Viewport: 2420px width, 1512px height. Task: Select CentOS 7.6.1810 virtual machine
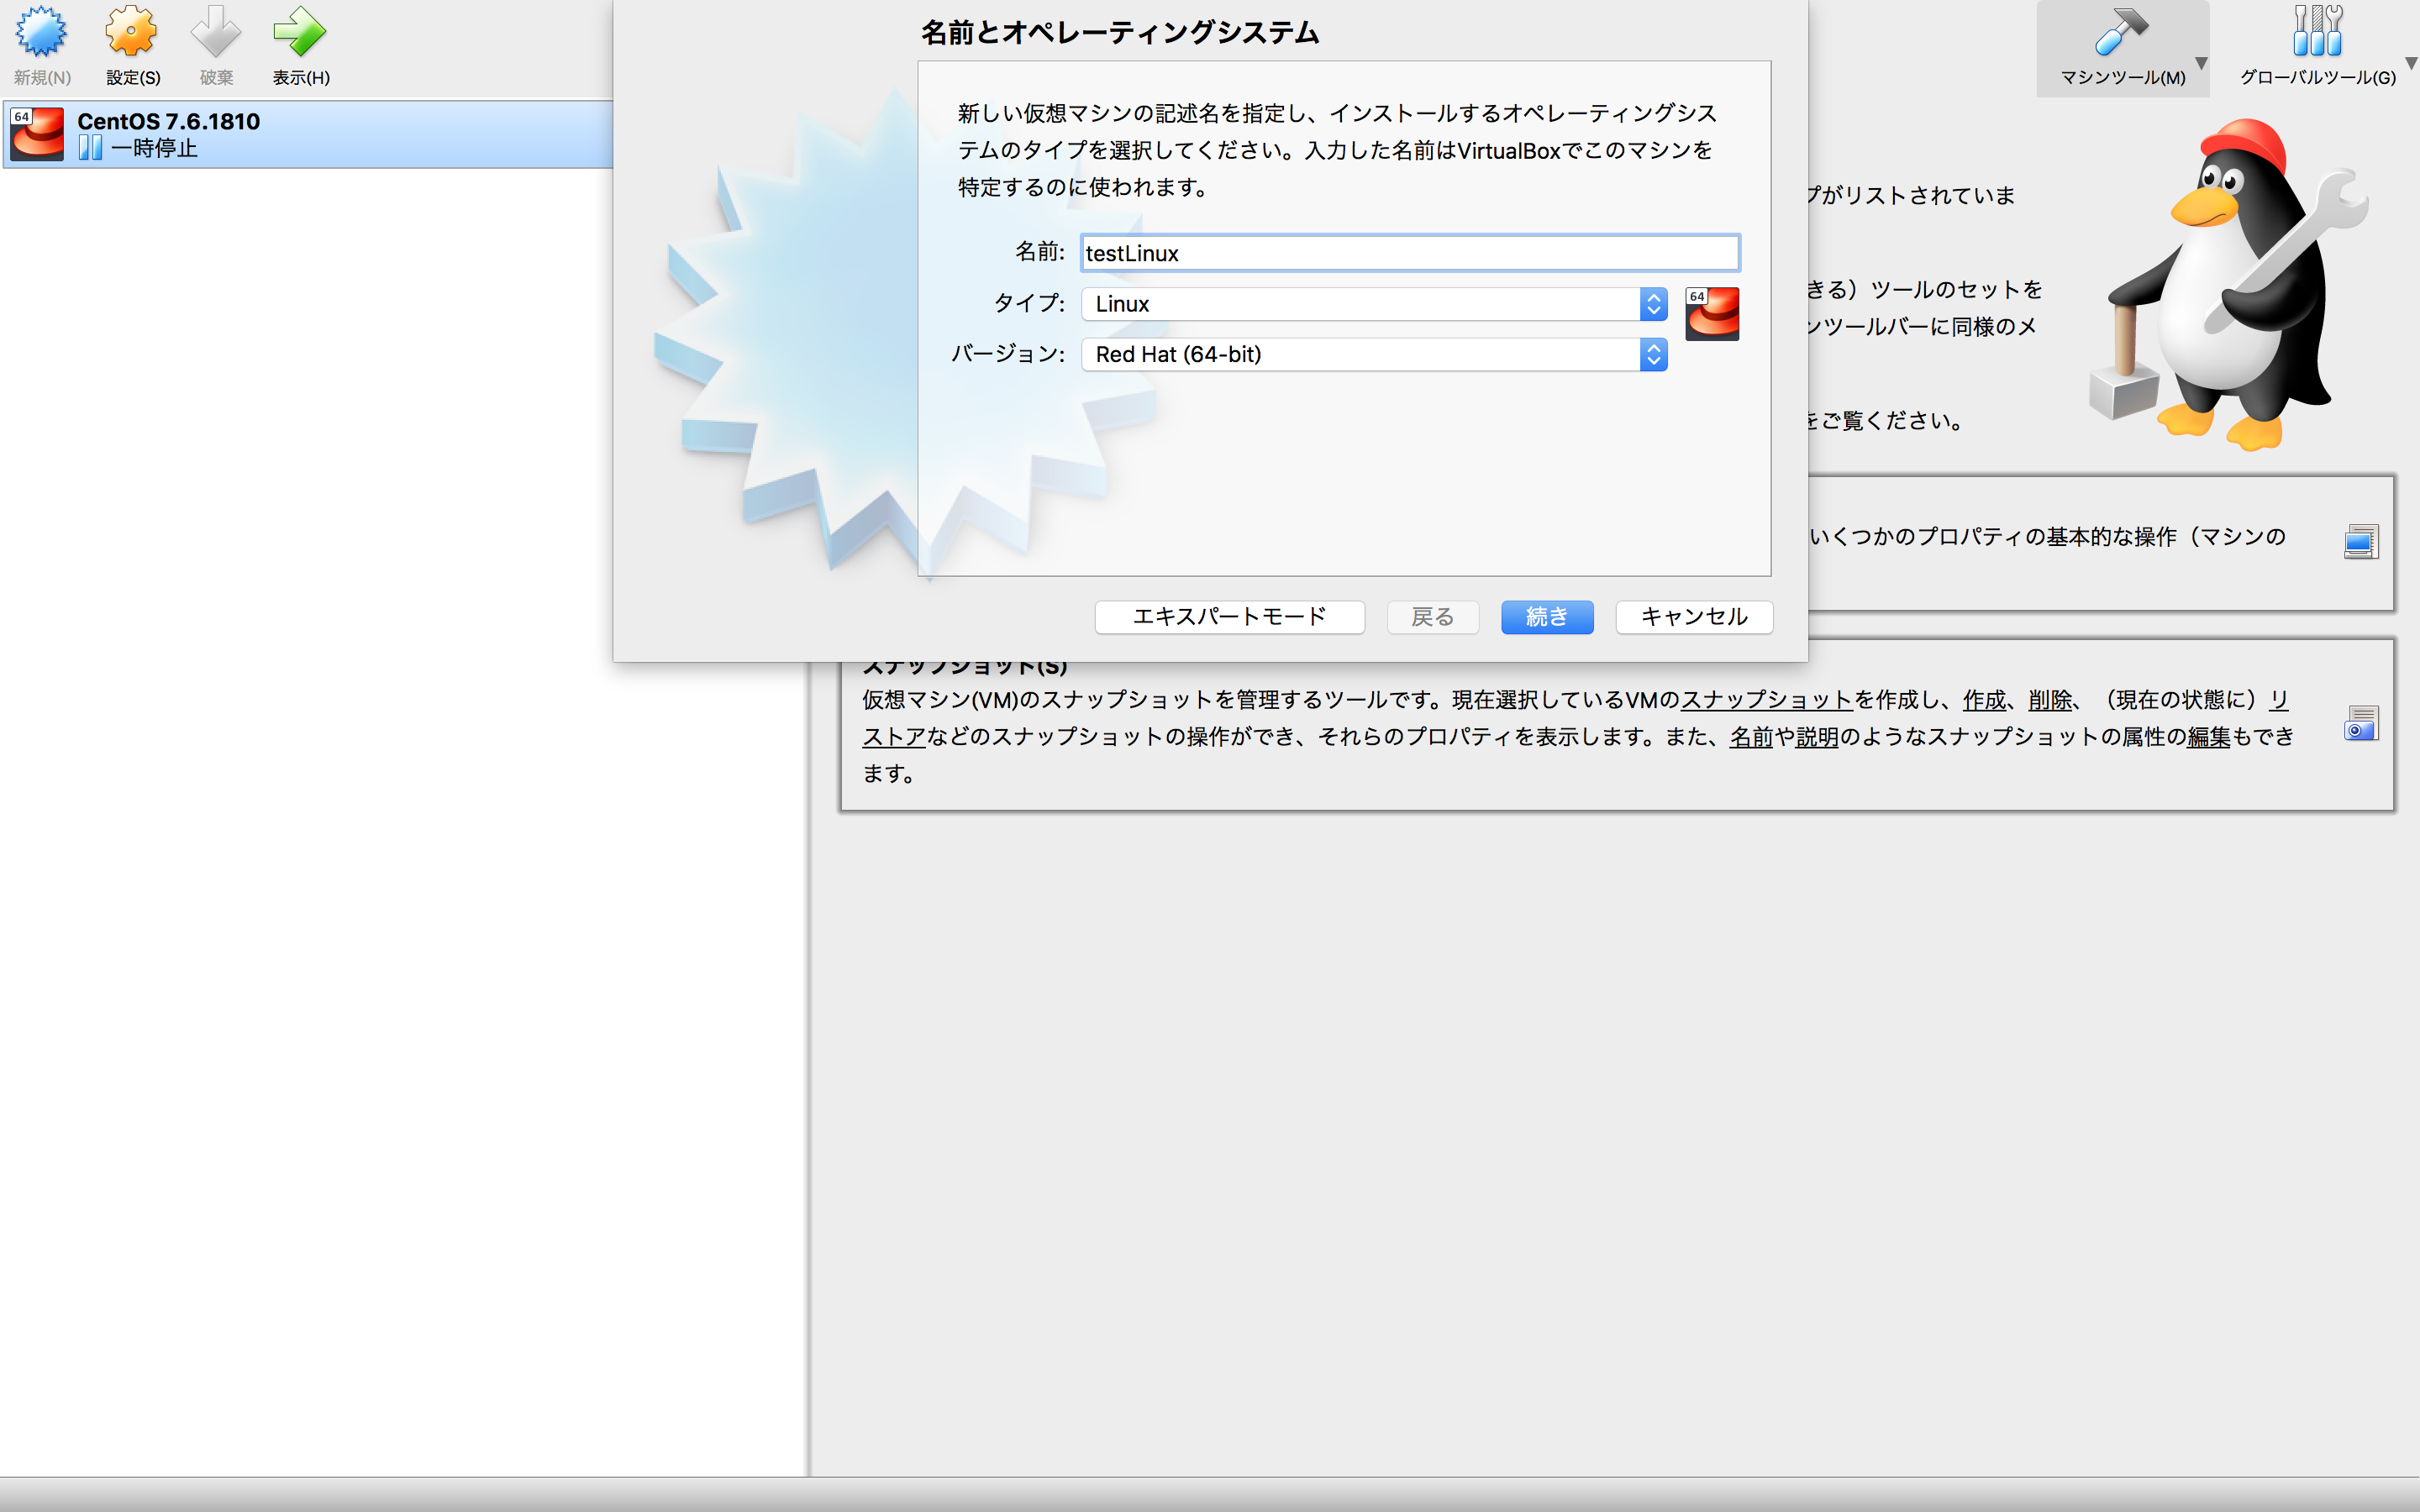click(308, 134)
